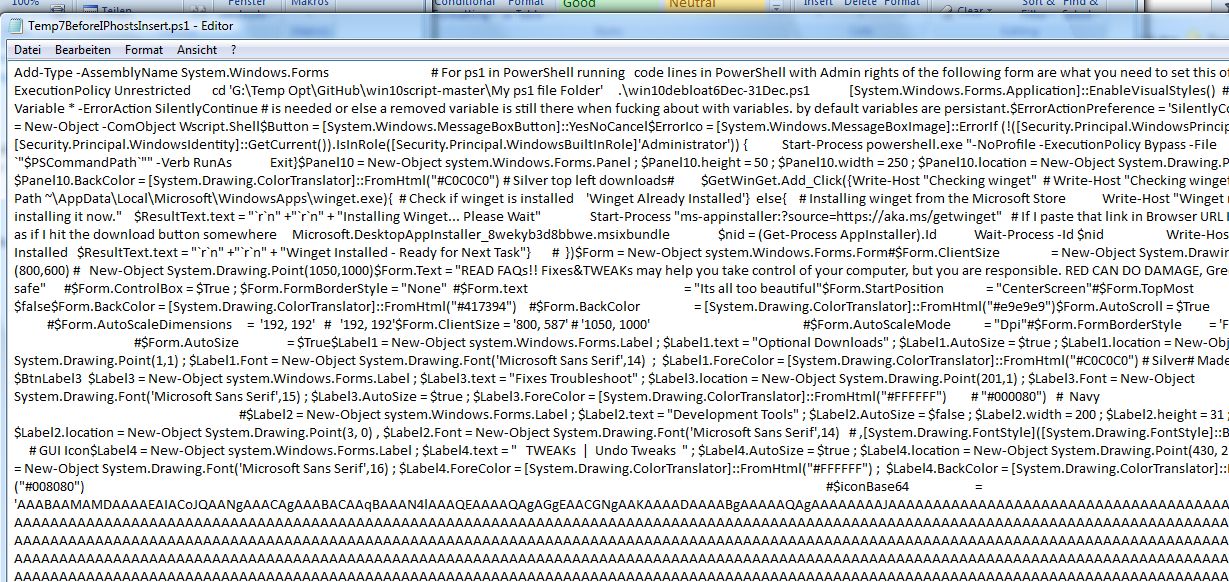Click '# Silver top left downloads#' comment
1229x582 pixels.
coord(590,180)
